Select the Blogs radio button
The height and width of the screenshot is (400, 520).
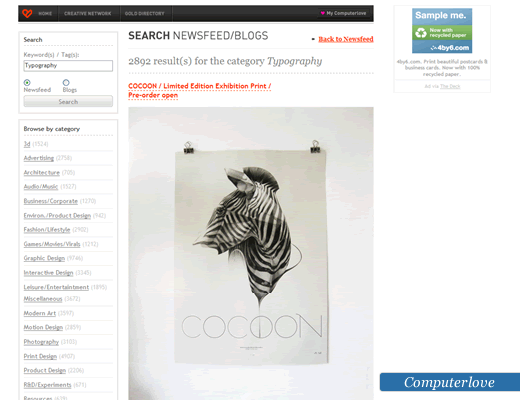[x=66, y=82]
